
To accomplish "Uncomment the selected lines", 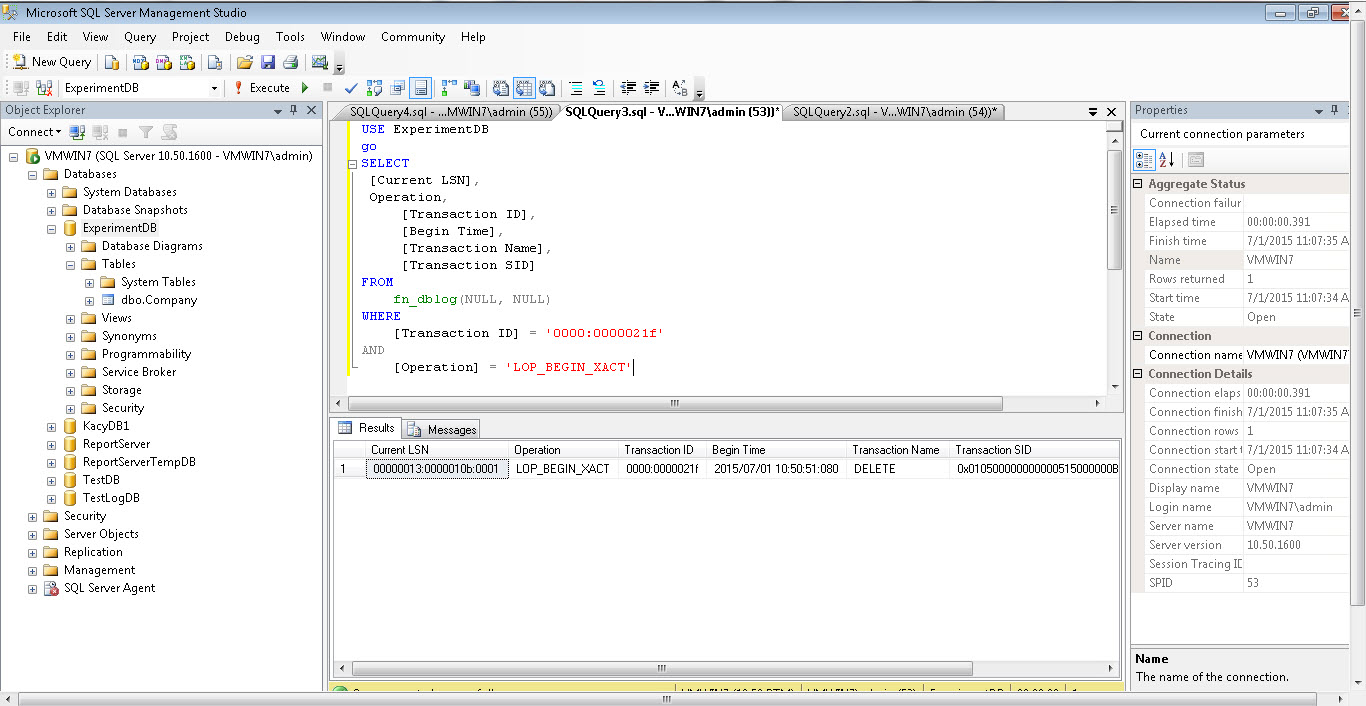I will [599, 88].
